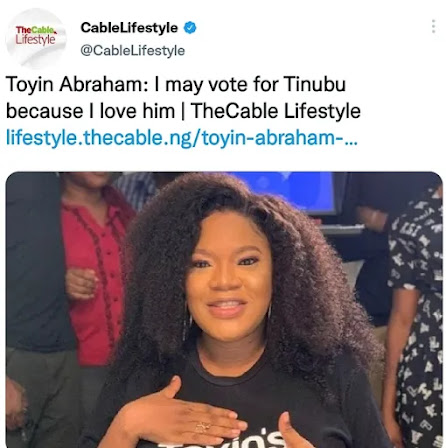Viewport: 446px width, 448px height.
Task: Open the CableLifestyle display name profile
Action: click(x=129, y=28)
